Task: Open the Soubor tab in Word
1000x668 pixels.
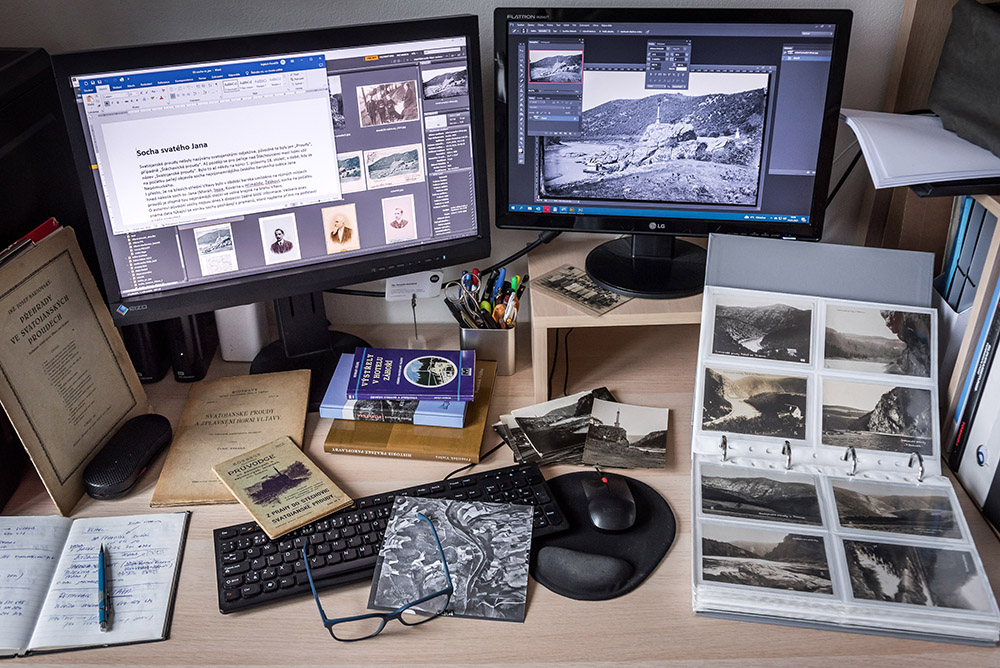Action: [89, 91]
